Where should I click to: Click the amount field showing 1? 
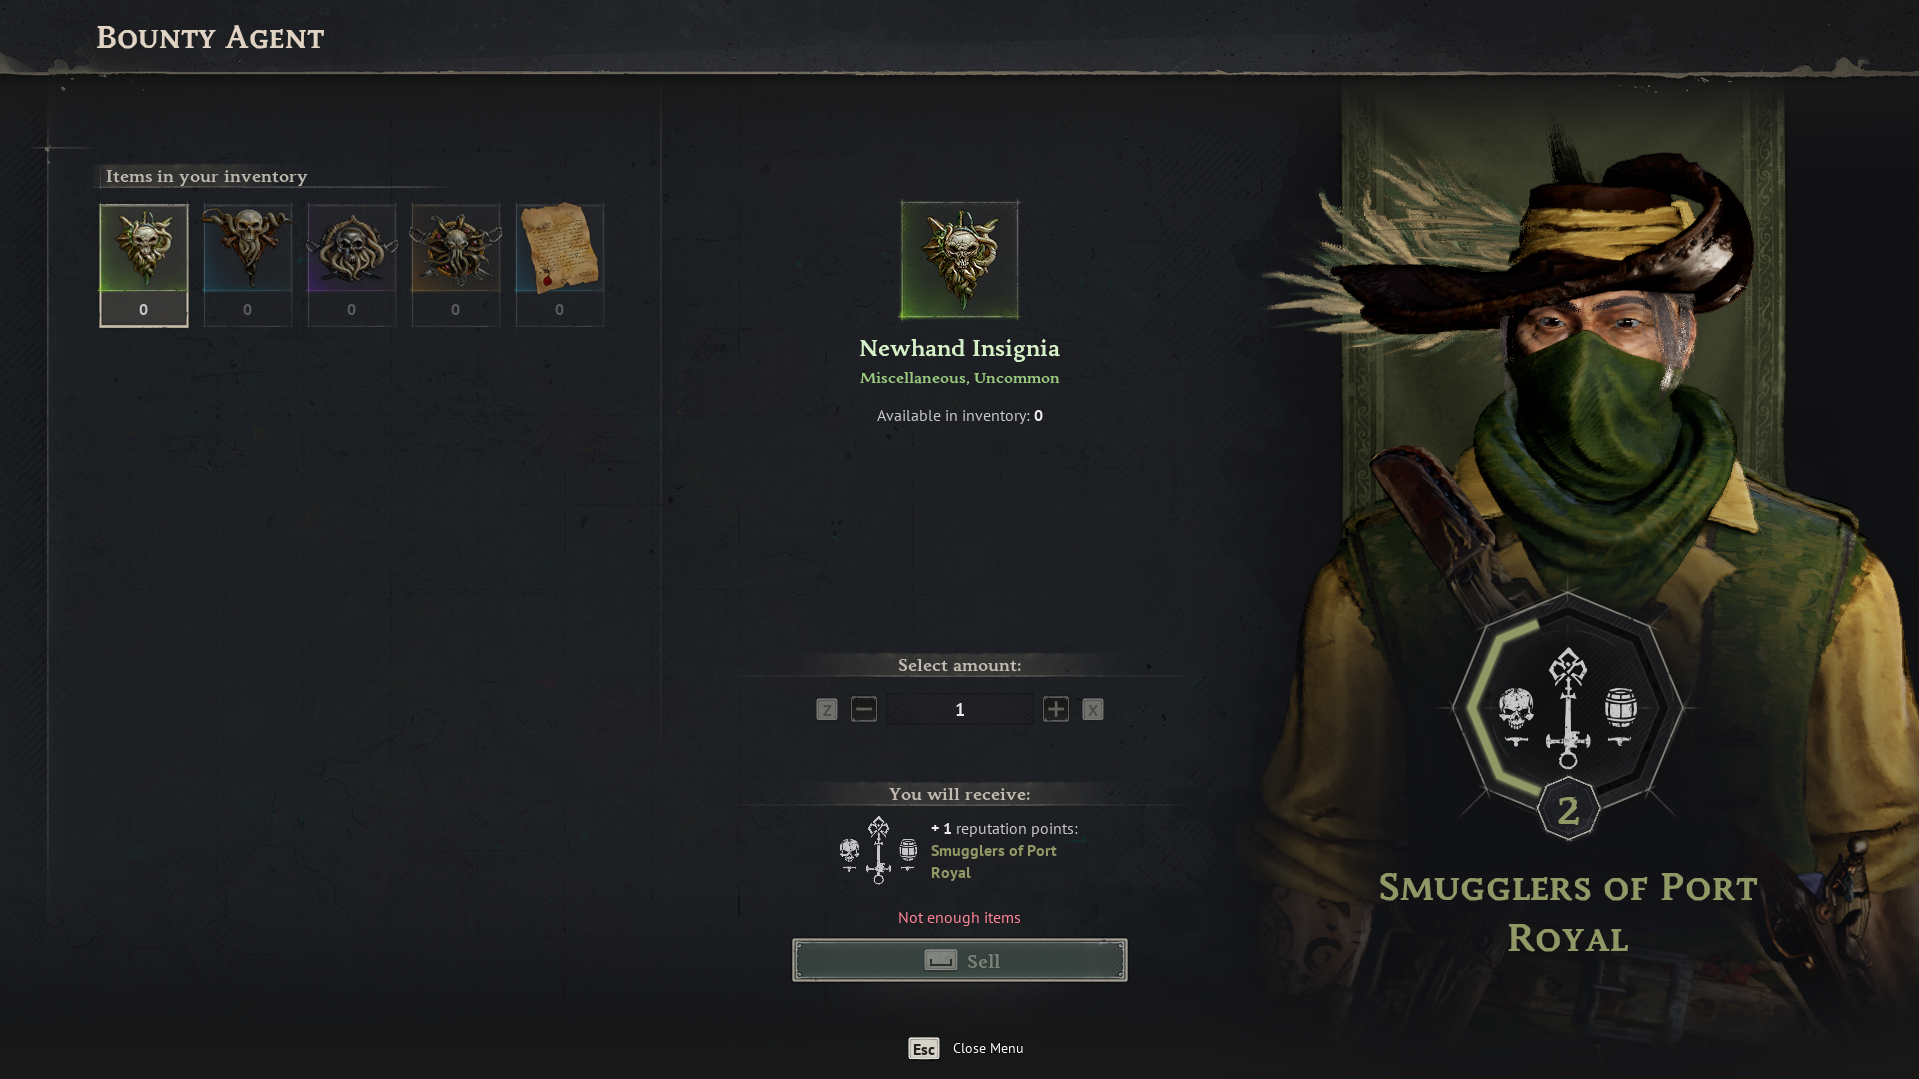pos(960,709)
